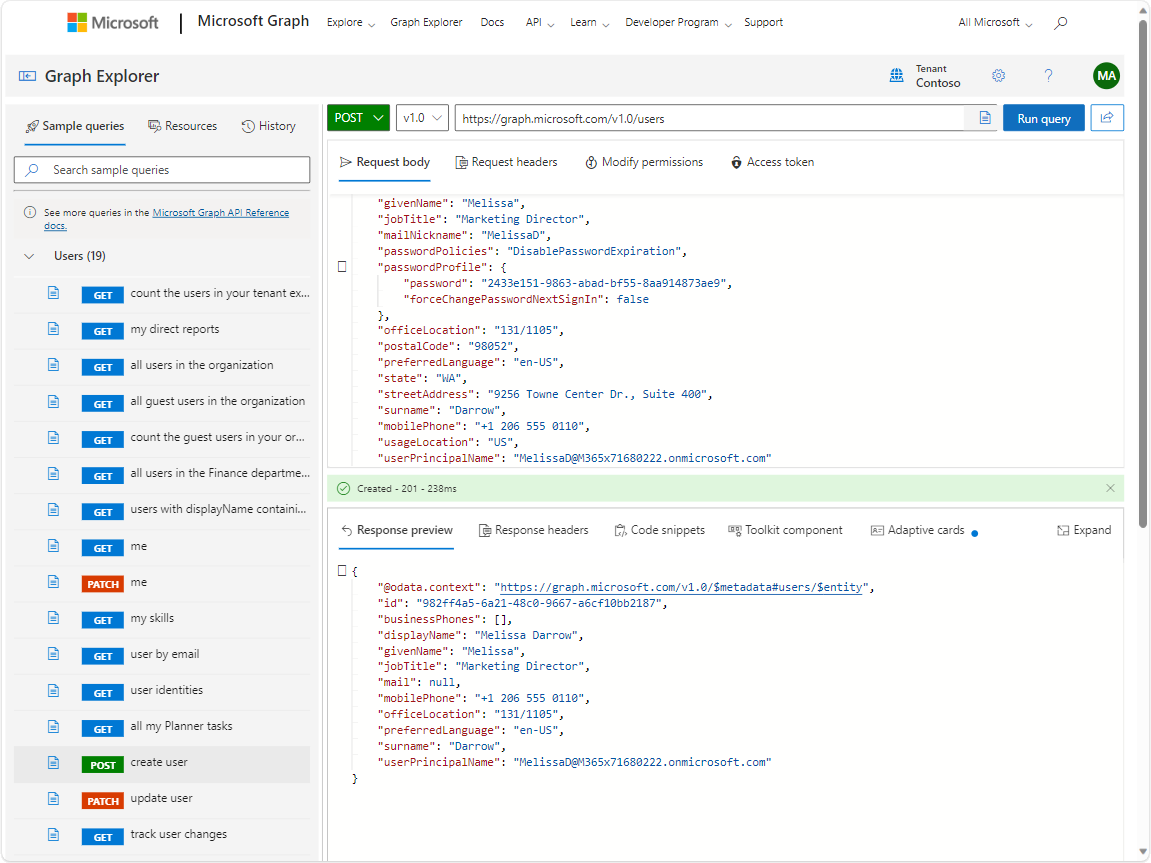Click the Search sample queries field

(162, 170)
